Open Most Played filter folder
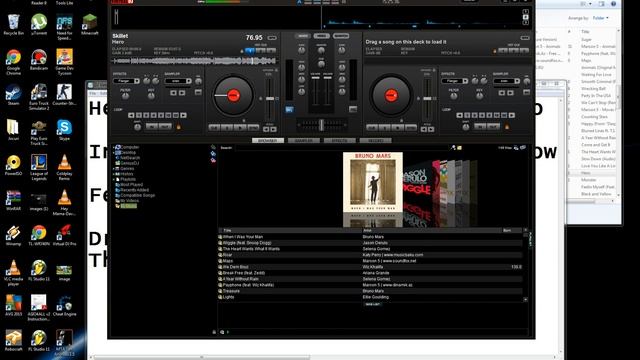The width and height of the screenshot is (640, 360). [x=129, y=184]
